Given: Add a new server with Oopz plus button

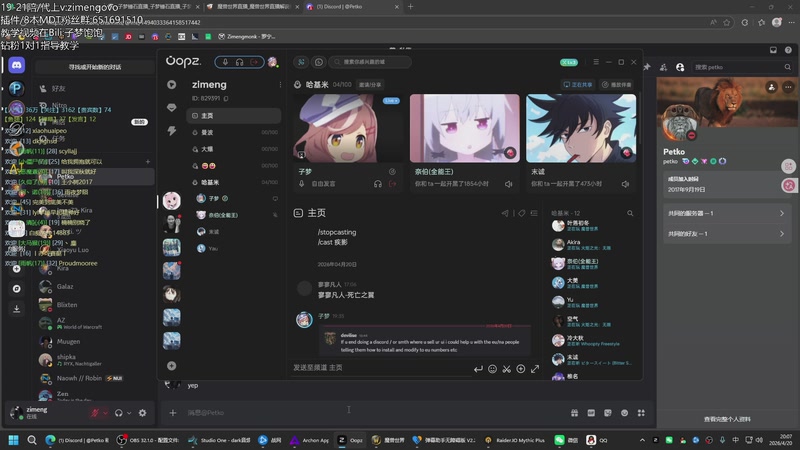Looking at the screenshot, I should click(171, 366).
